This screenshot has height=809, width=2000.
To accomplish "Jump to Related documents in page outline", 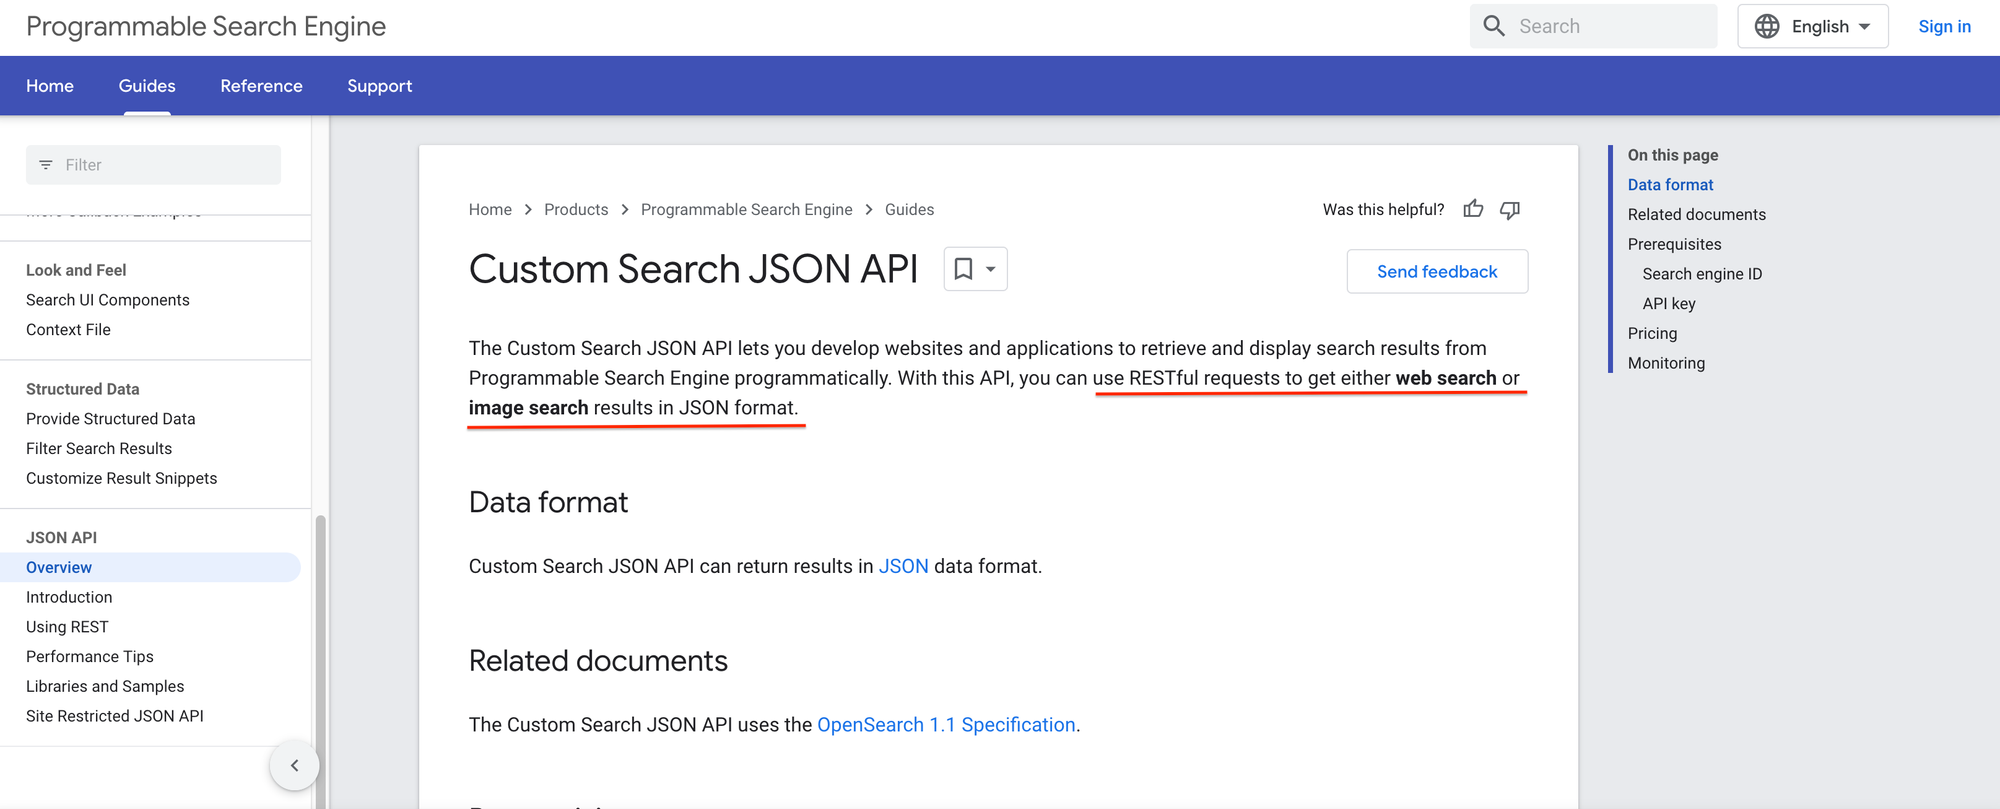I will 1697,214.
